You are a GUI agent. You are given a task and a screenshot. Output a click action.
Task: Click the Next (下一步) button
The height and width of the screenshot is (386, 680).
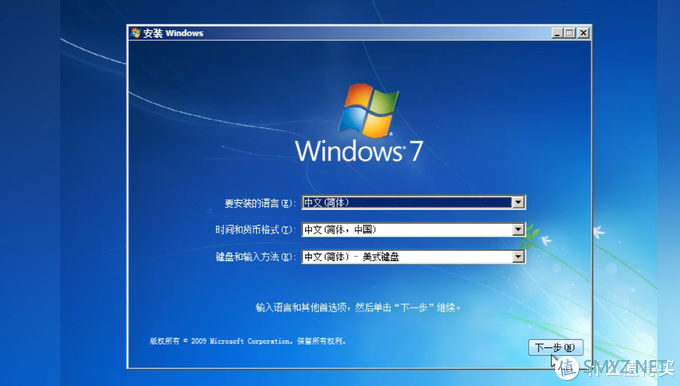click(556, 347)
